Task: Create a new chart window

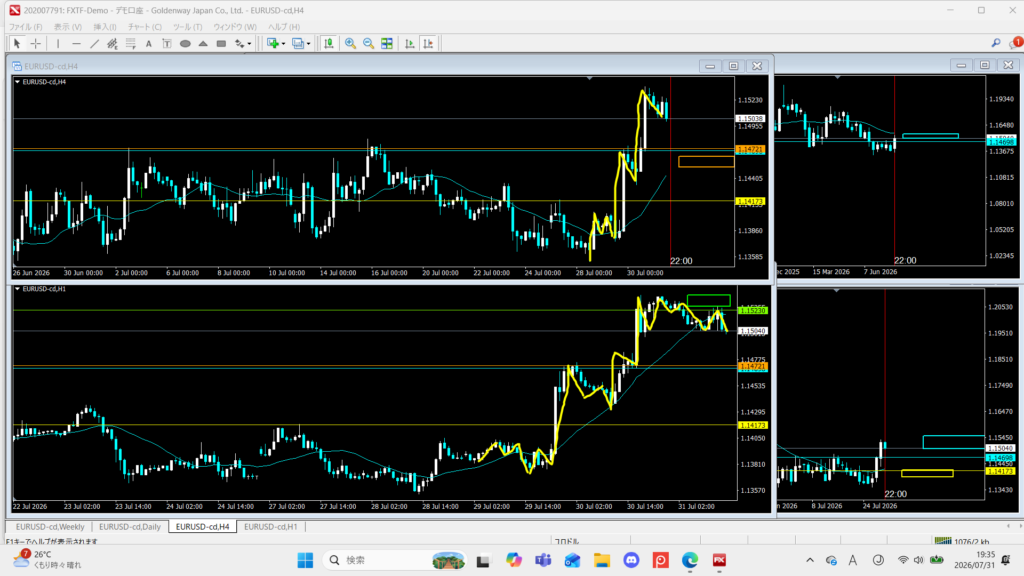Action: click(x=272, y=44)
